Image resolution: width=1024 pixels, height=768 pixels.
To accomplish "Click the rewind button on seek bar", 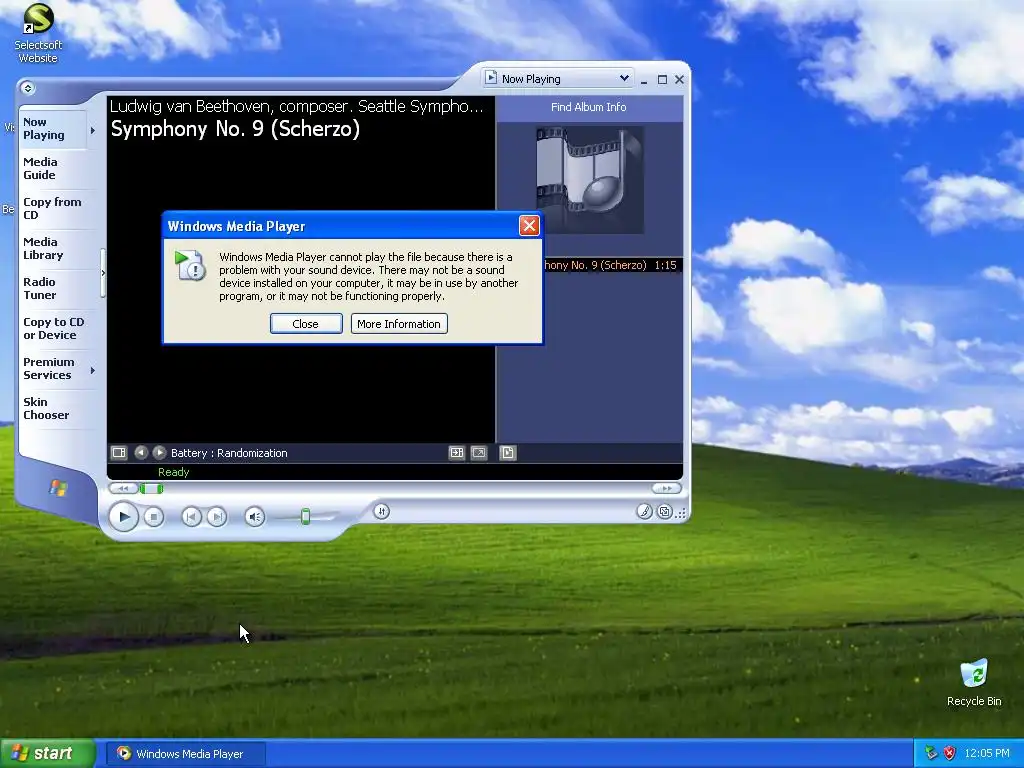I will (123, 488).
